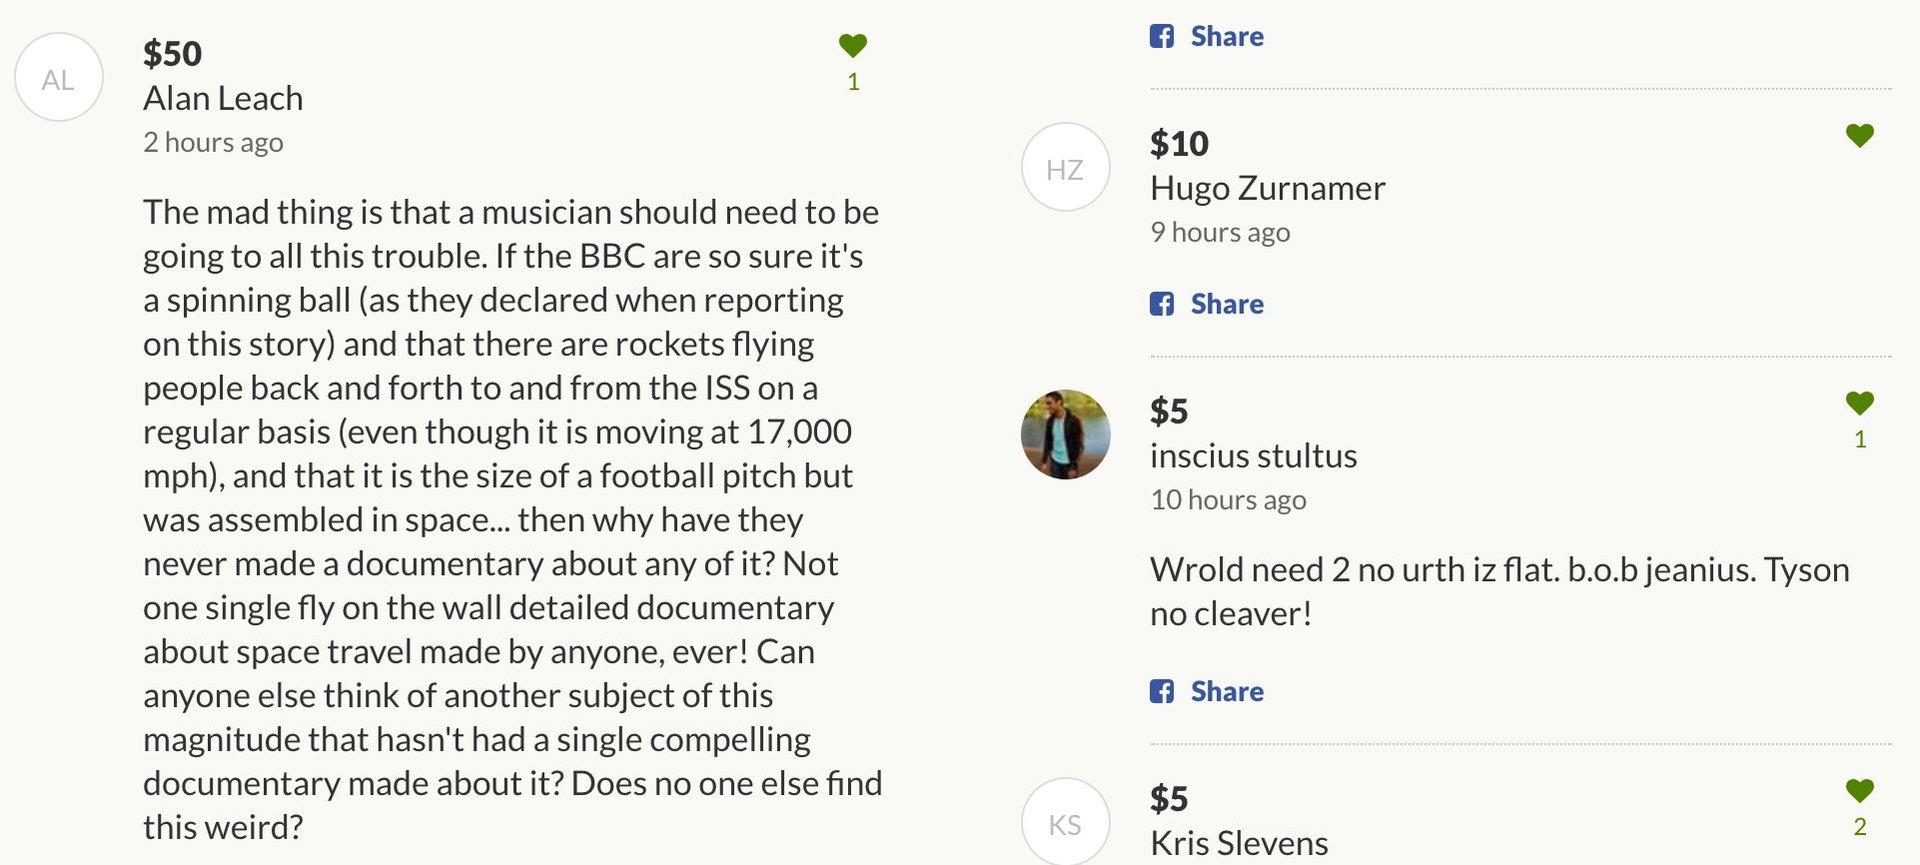The image size is (1920, 865).
Task: Click the topmost Share link
Action: pyautogui.click(x=1227, y=37)
